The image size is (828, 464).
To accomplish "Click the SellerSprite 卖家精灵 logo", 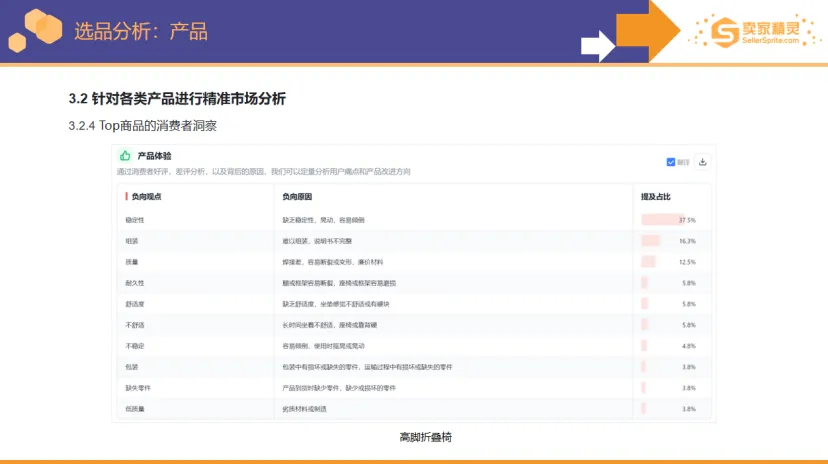I will point(755,31).
